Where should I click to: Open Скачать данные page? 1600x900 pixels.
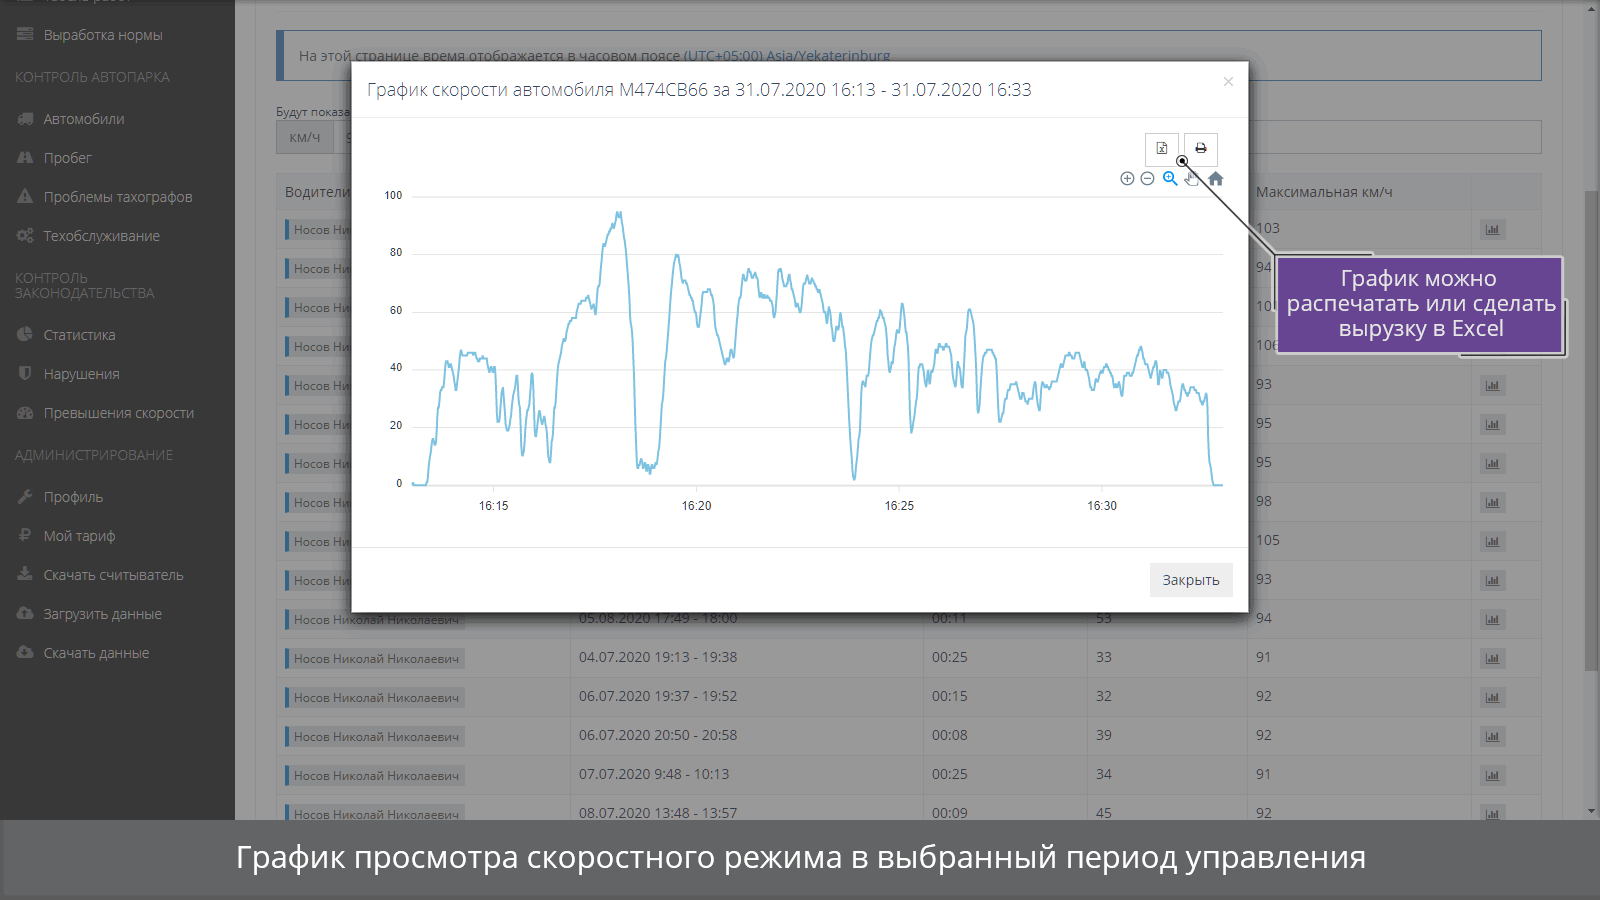click(x=96, y=653)
